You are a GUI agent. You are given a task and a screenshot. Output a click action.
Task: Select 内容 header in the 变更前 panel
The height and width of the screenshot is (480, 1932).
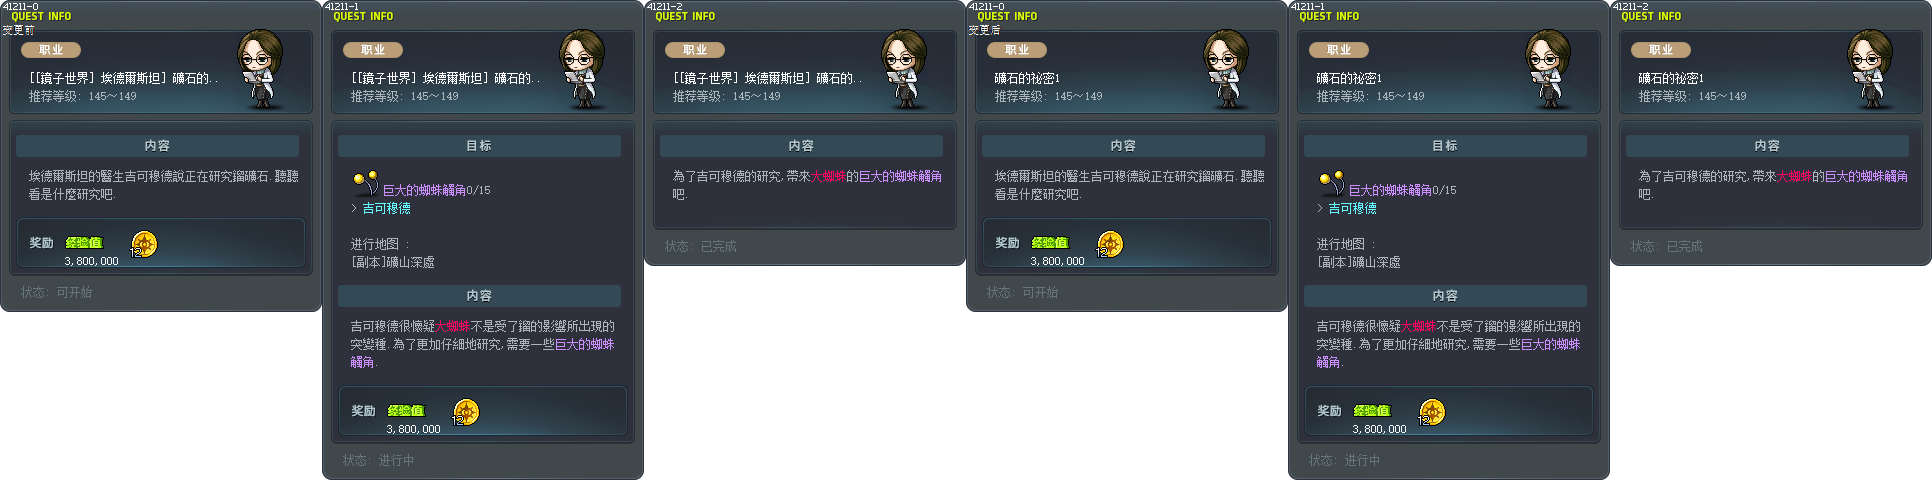(157, 146)
